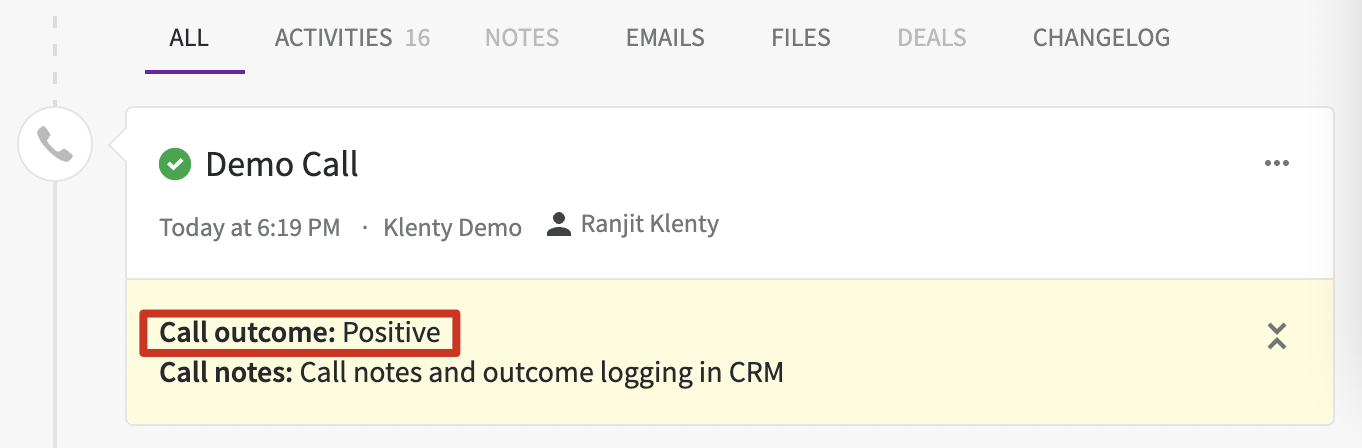Click the person icon beside Ranjit Klenty
Screen dimensions: 1362x448
click(558, 225)
